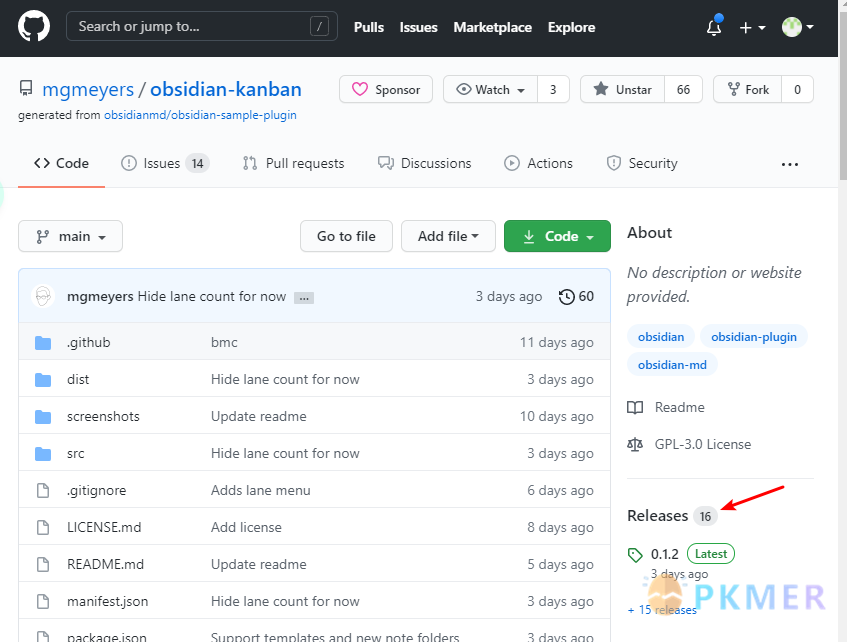Click Go to file button
Image resolution: width=847 pixels, height=642 pixels.
point(346,236)
